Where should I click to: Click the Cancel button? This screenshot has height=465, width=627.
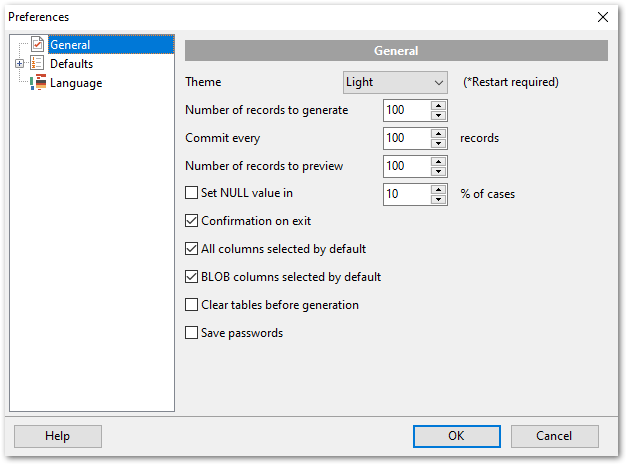tap(555, 436)
